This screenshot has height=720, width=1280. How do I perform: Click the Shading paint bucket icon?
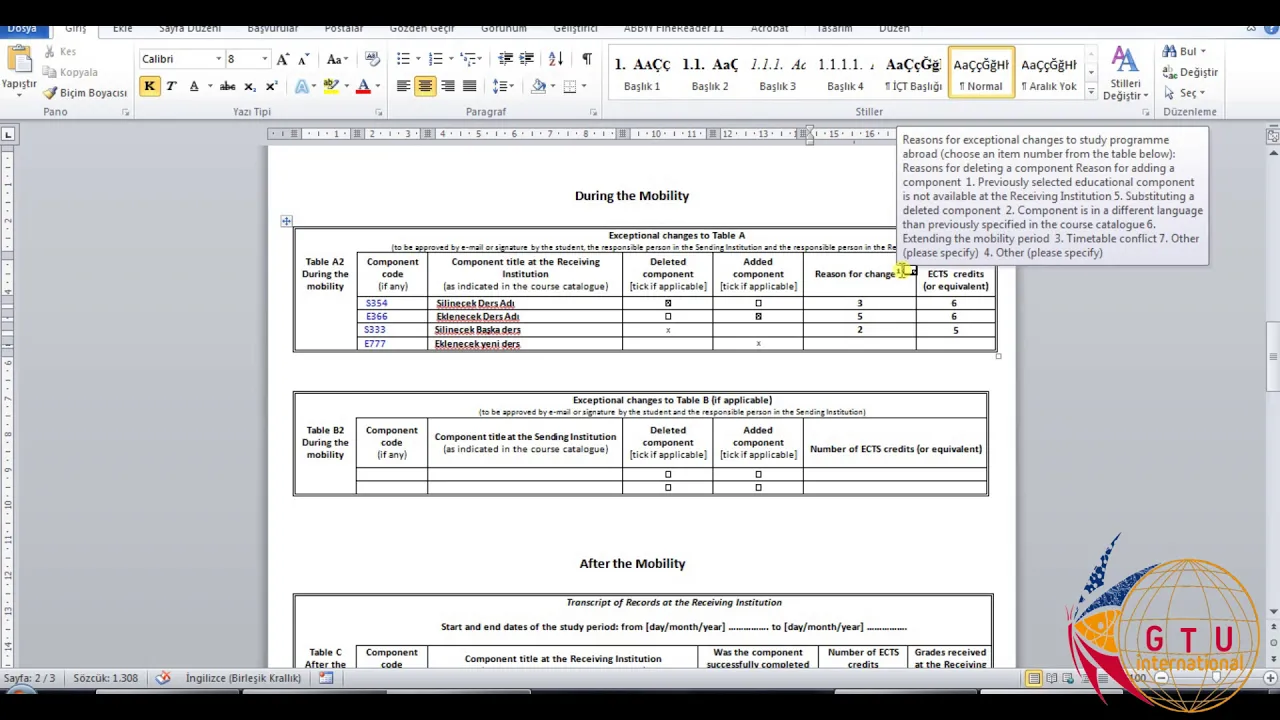click(x=538, y=87)
